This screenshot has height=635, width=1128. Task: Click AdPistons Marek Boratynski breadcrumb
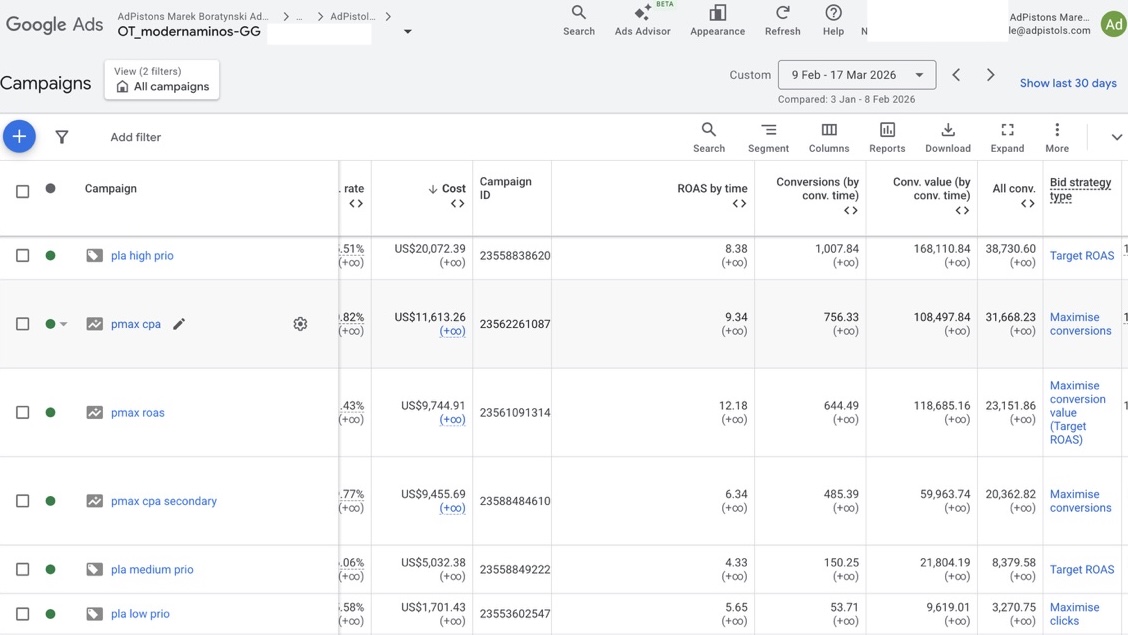coord(192,16)
